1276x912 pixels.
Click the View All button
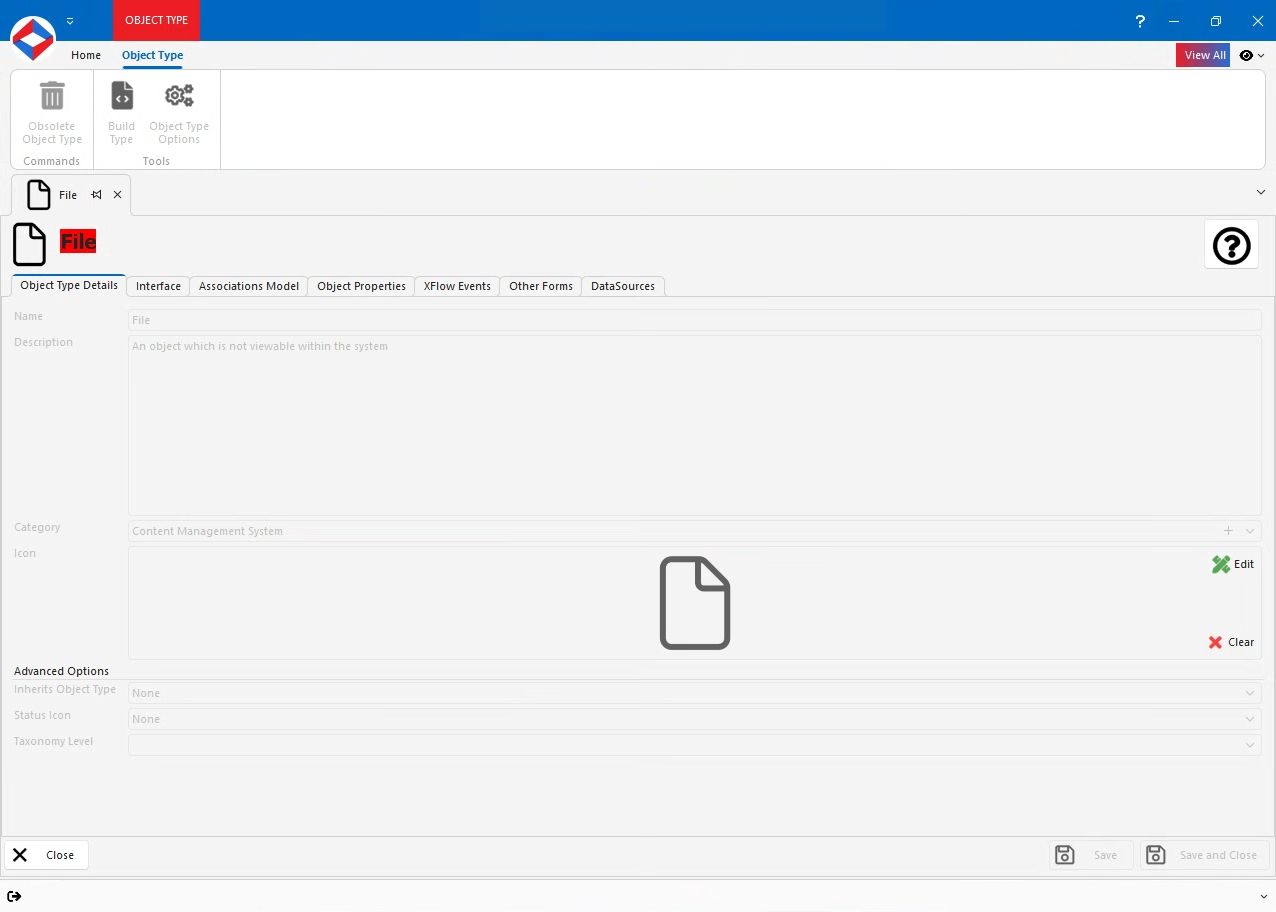coord(1203,55)
